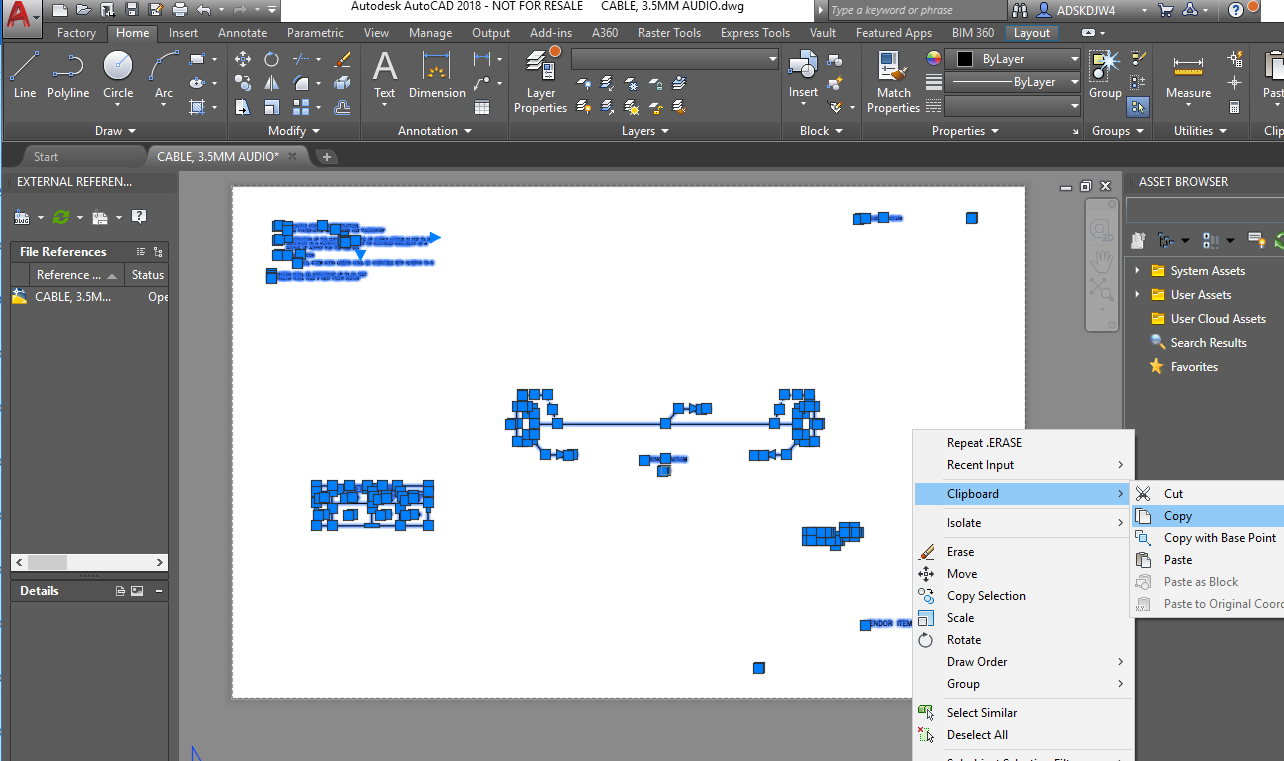Open the object color ByLayer swatch dropdown
Image resolution: width=1284 pixels, height=761 pixels.
(x=1013, y=59)
